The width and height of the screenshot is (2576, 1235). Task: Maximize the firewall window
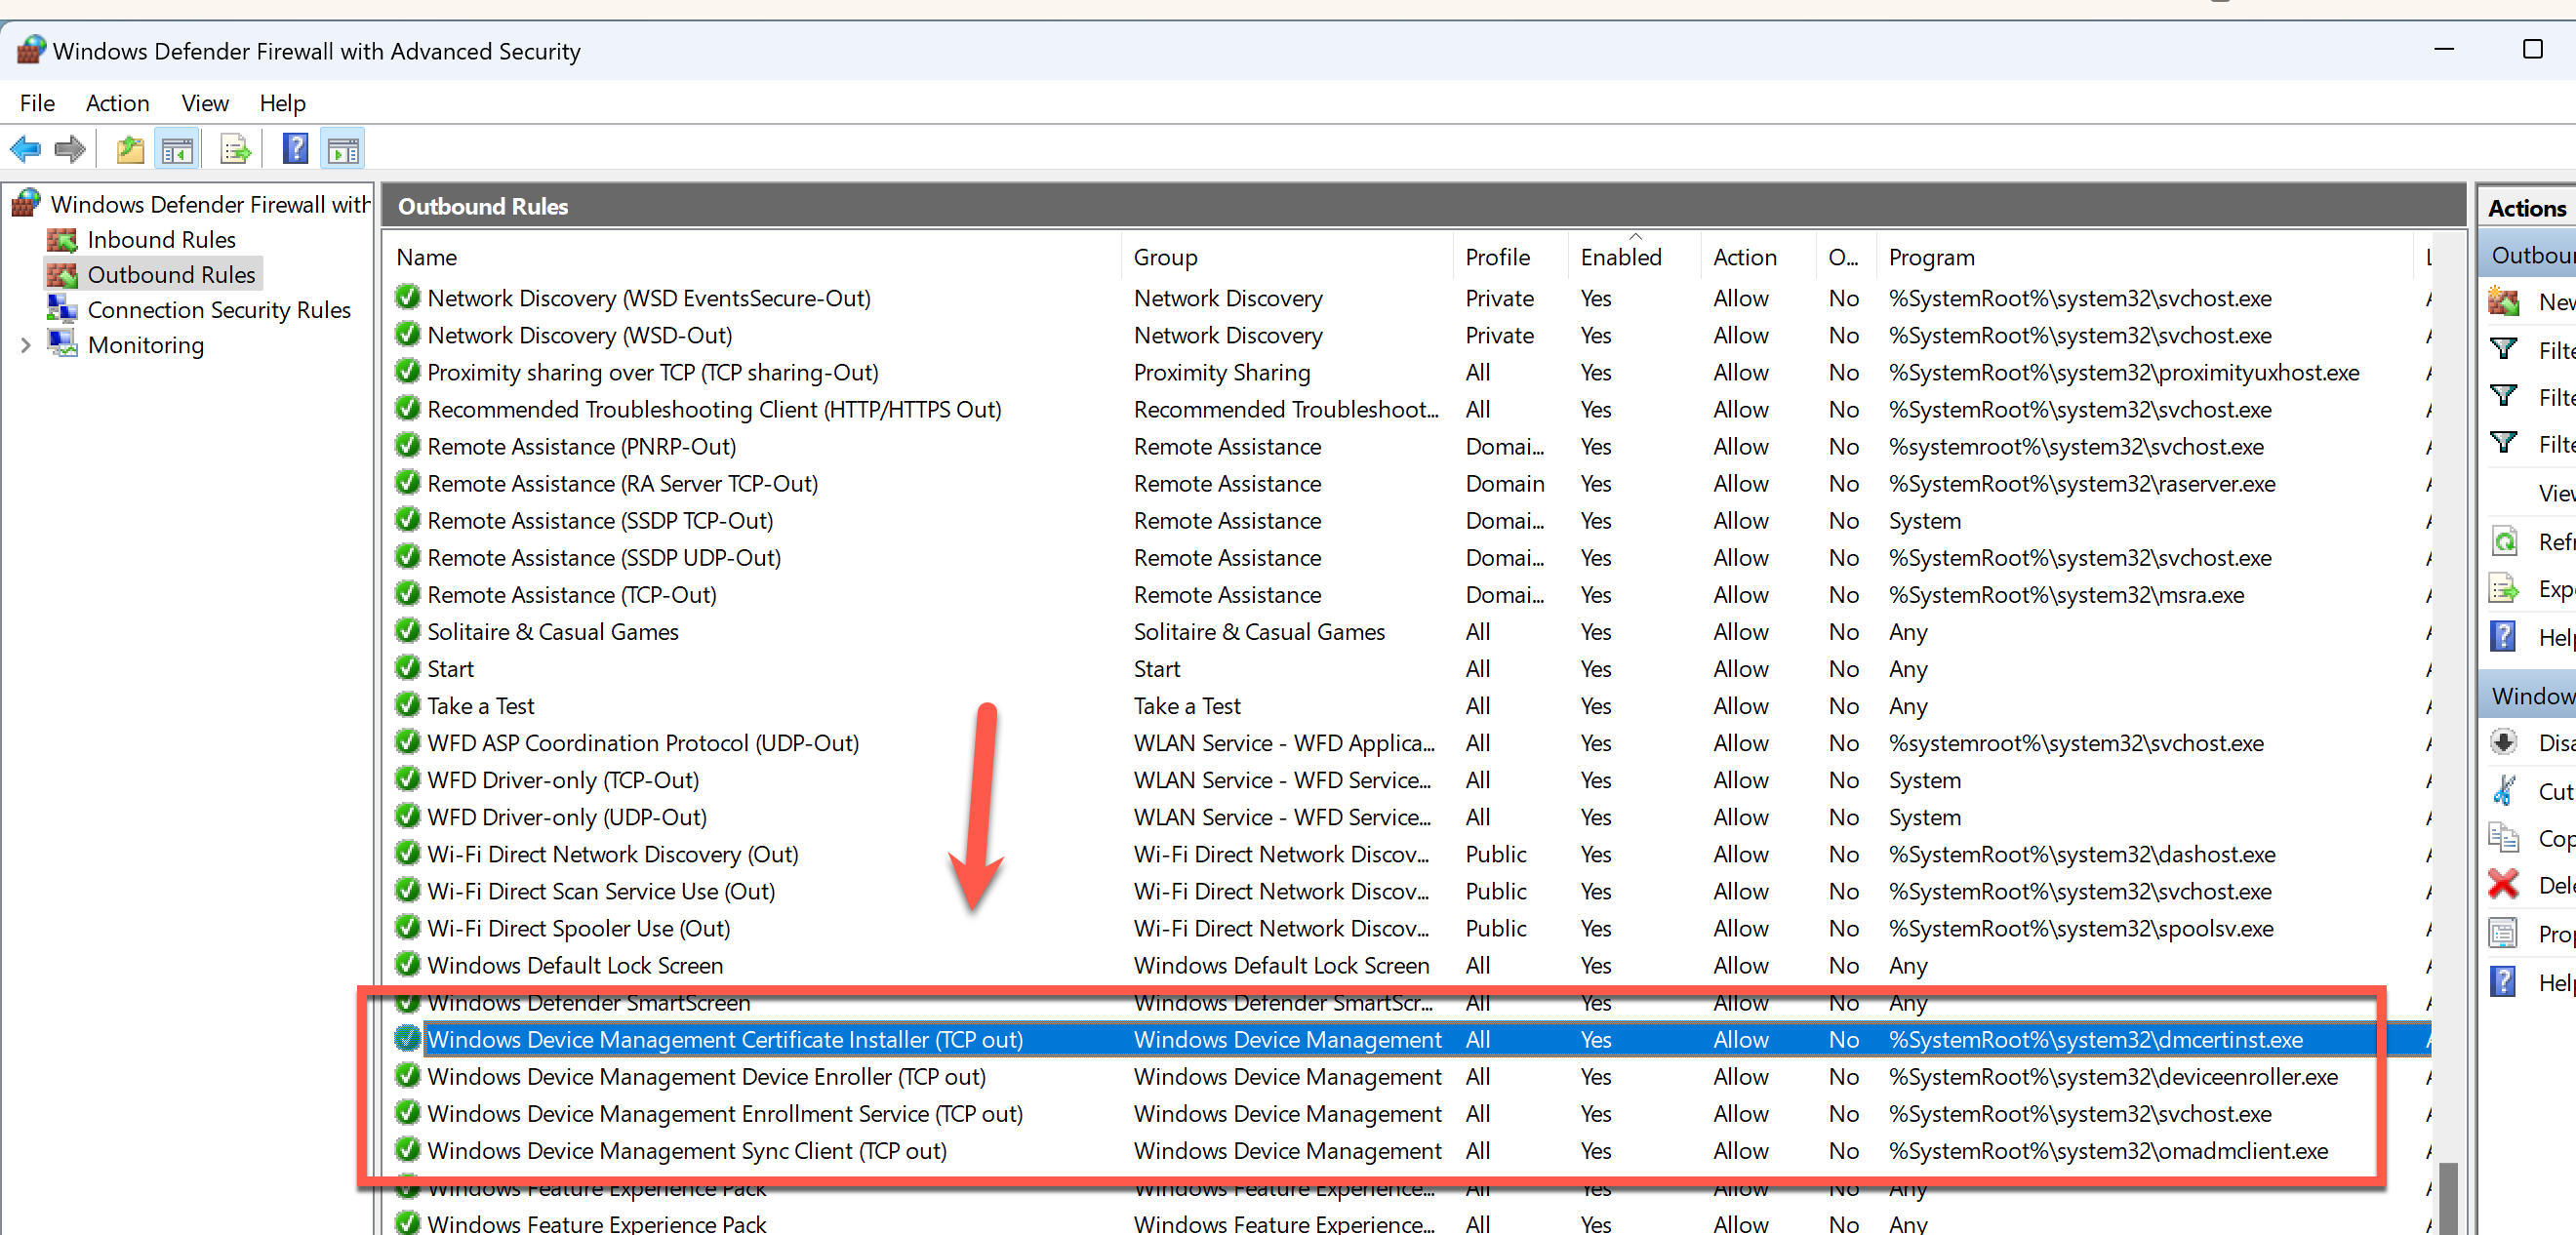click(x=2532, y=49)
